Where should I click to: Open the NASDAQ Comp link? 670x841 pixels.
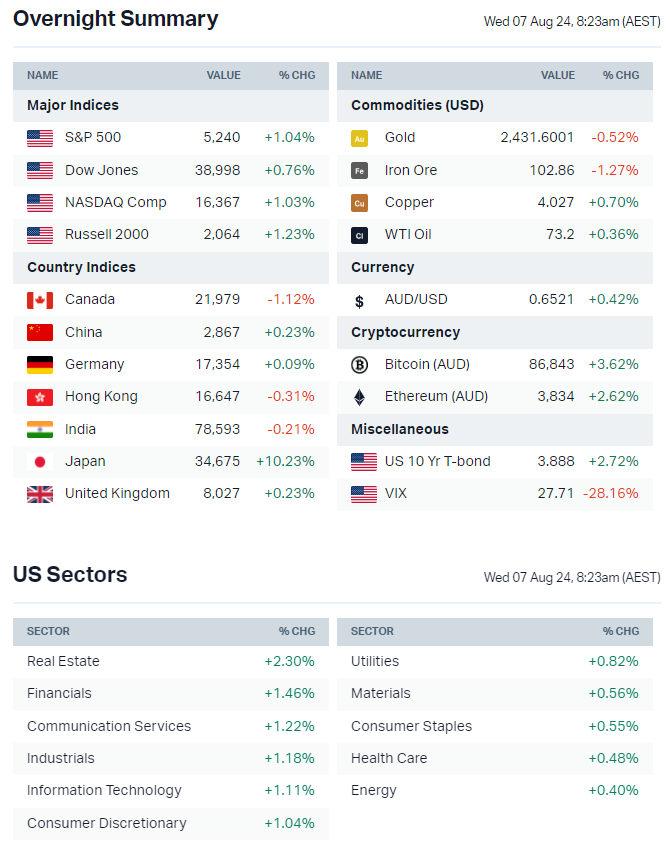coord(115,203)
